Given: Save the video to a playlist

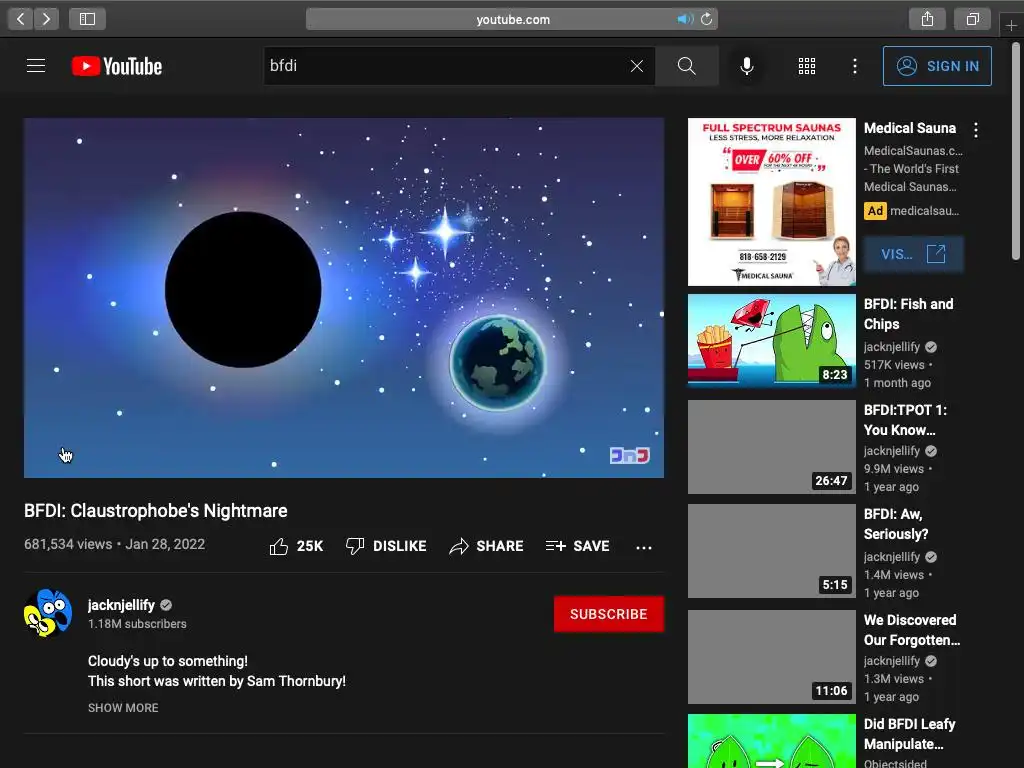Looking at the screenshot, I should [577, 546].
